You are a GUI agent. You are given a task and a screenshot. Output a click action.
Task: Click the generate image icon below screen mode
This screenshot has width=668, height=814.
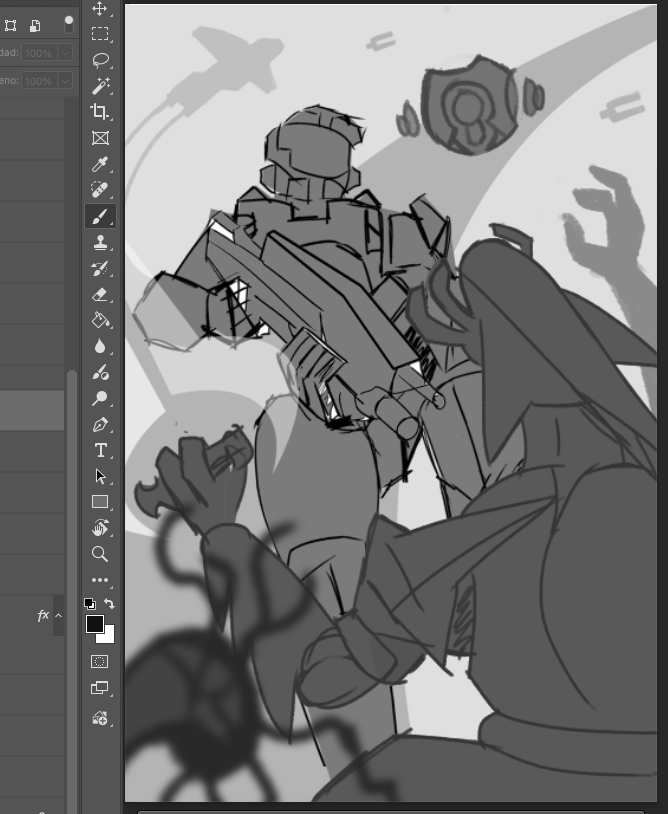coord(100,718)
